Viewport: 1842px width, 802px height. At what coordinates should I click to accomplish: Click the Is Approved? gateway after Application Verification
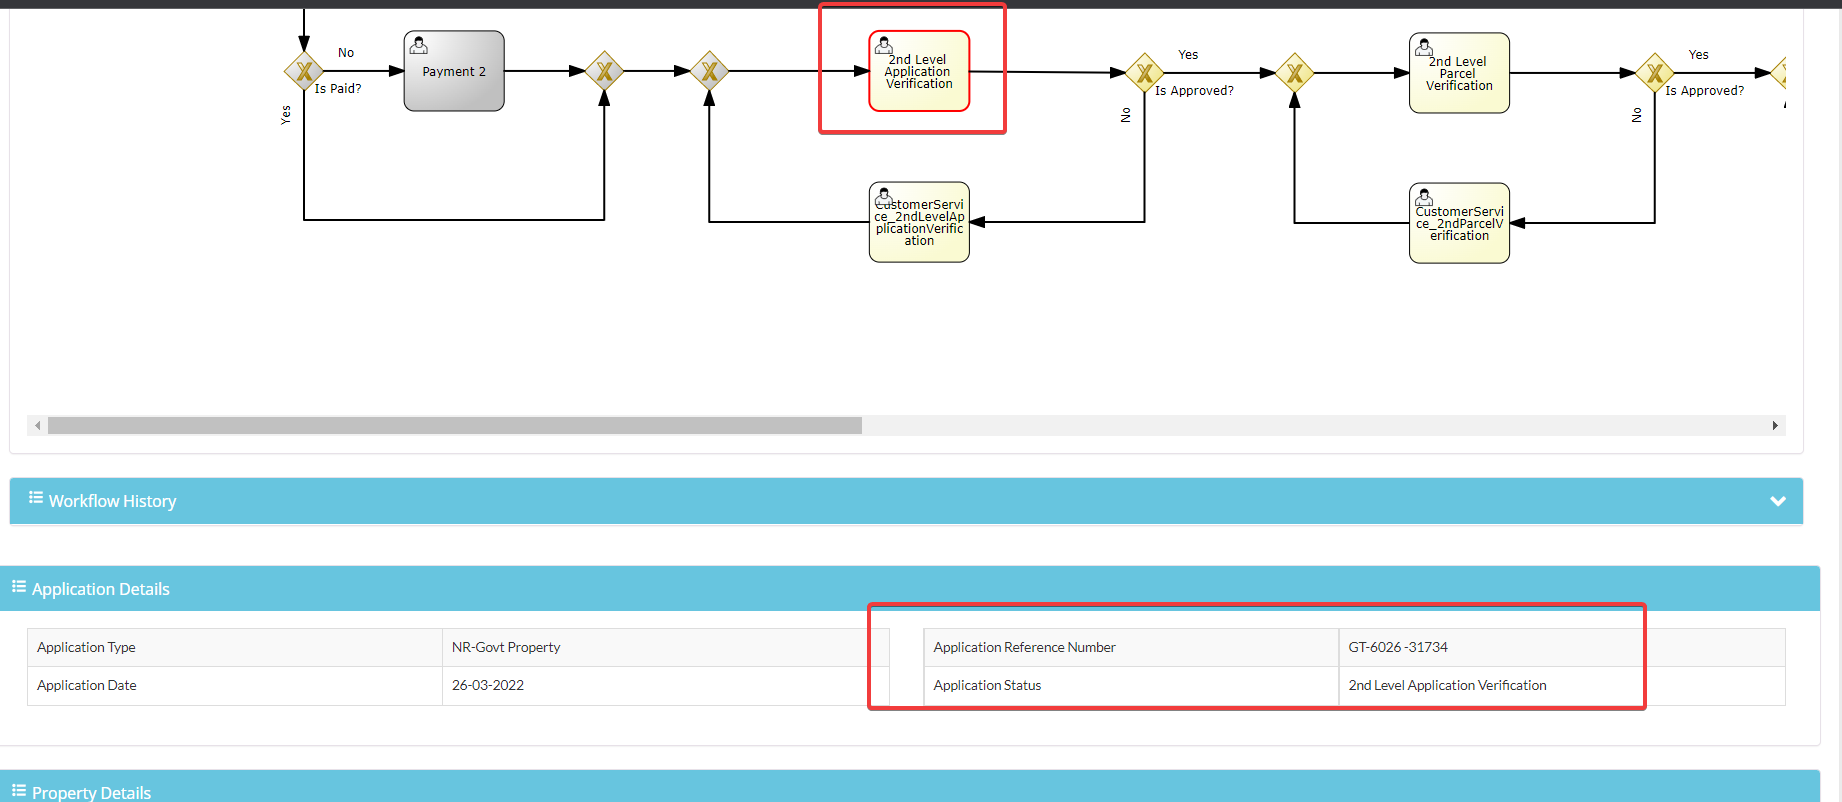(1145, 73)
